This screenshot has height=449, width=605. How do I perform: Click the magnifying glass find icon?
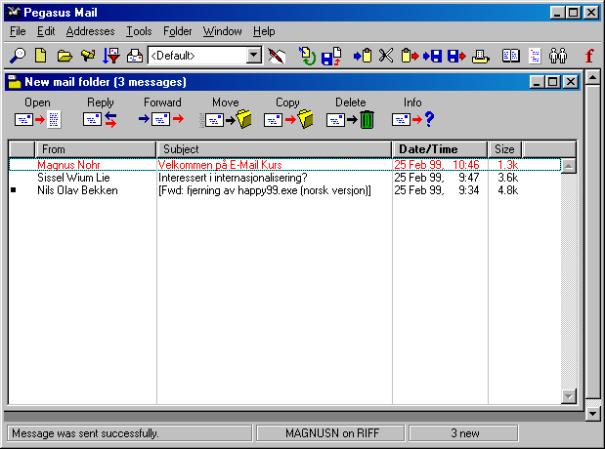click(17, 56)
